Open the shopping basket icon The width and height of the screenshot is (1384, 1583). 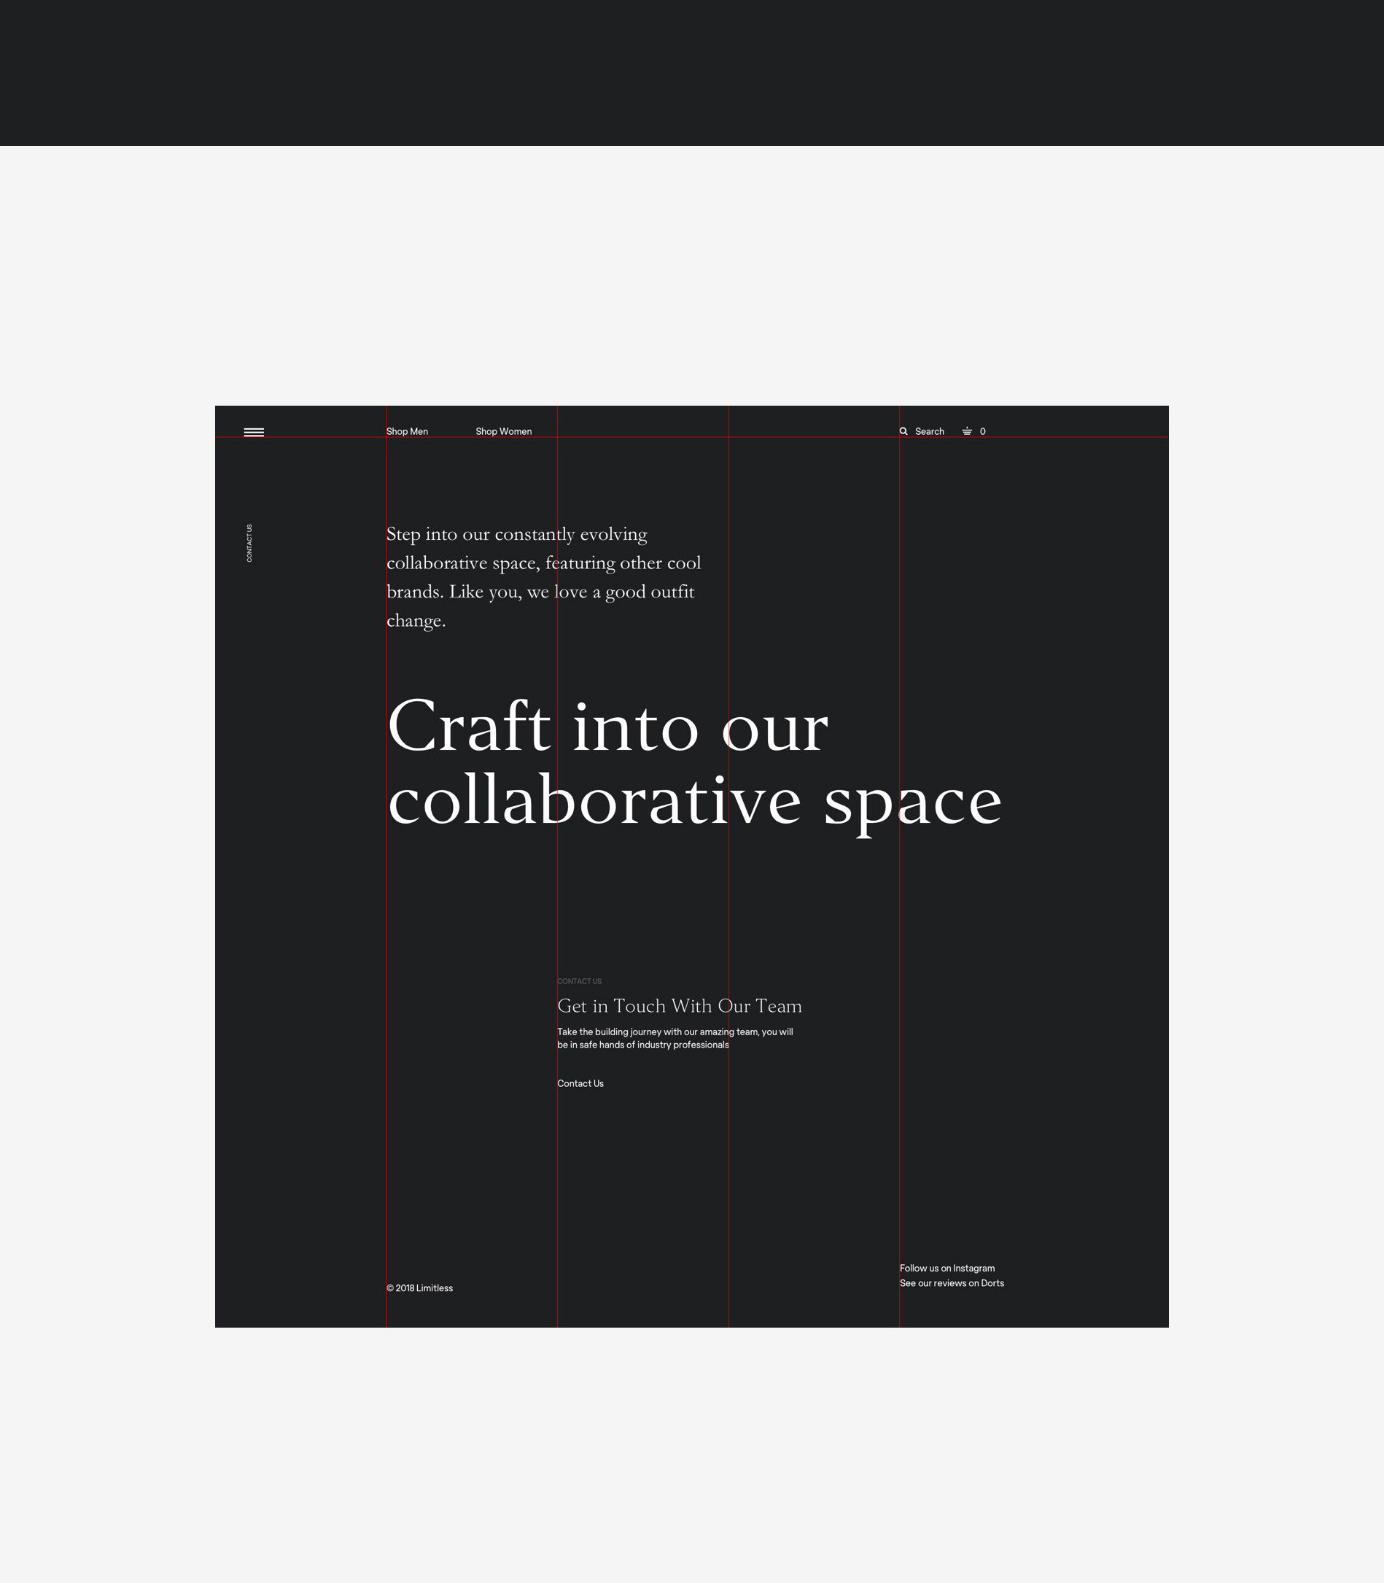(967, 432)
